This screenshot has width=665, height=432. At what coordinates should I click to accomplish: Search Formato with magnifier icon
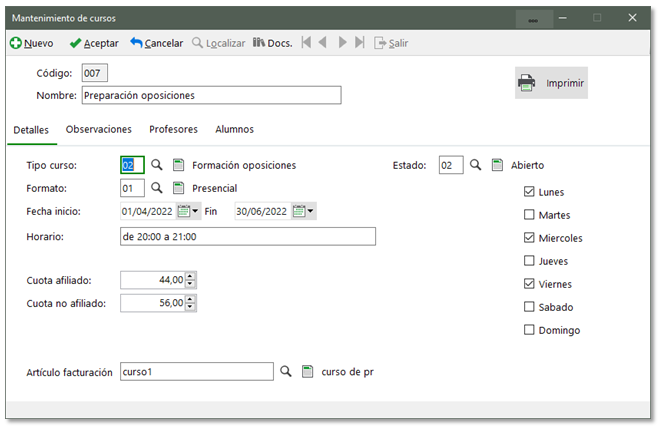tap(157, 188)
